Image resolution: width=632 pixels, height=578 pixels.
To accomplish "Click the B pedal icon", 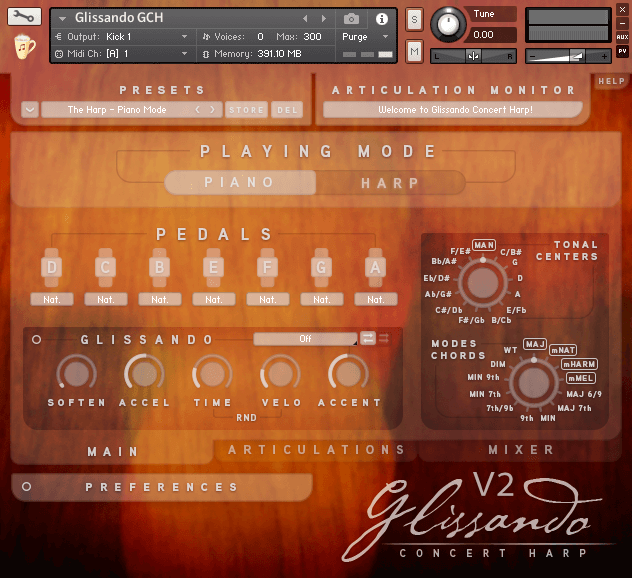I will pyautogui.click(x=160, y=267).
